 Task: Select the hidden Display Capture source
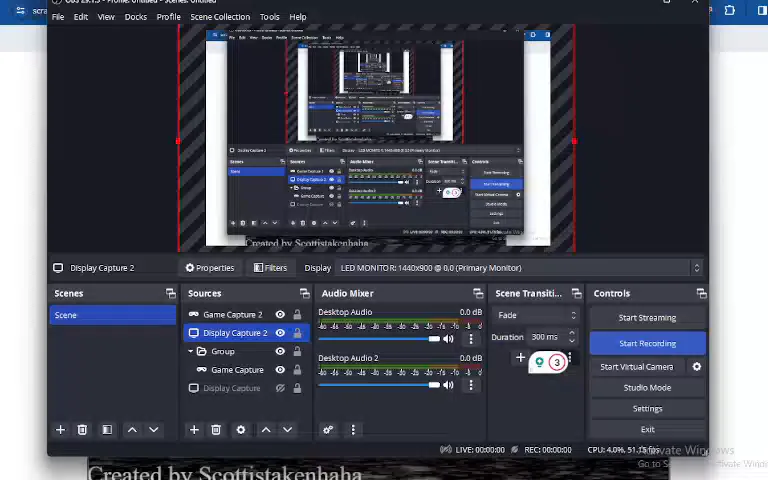(231, 388)
